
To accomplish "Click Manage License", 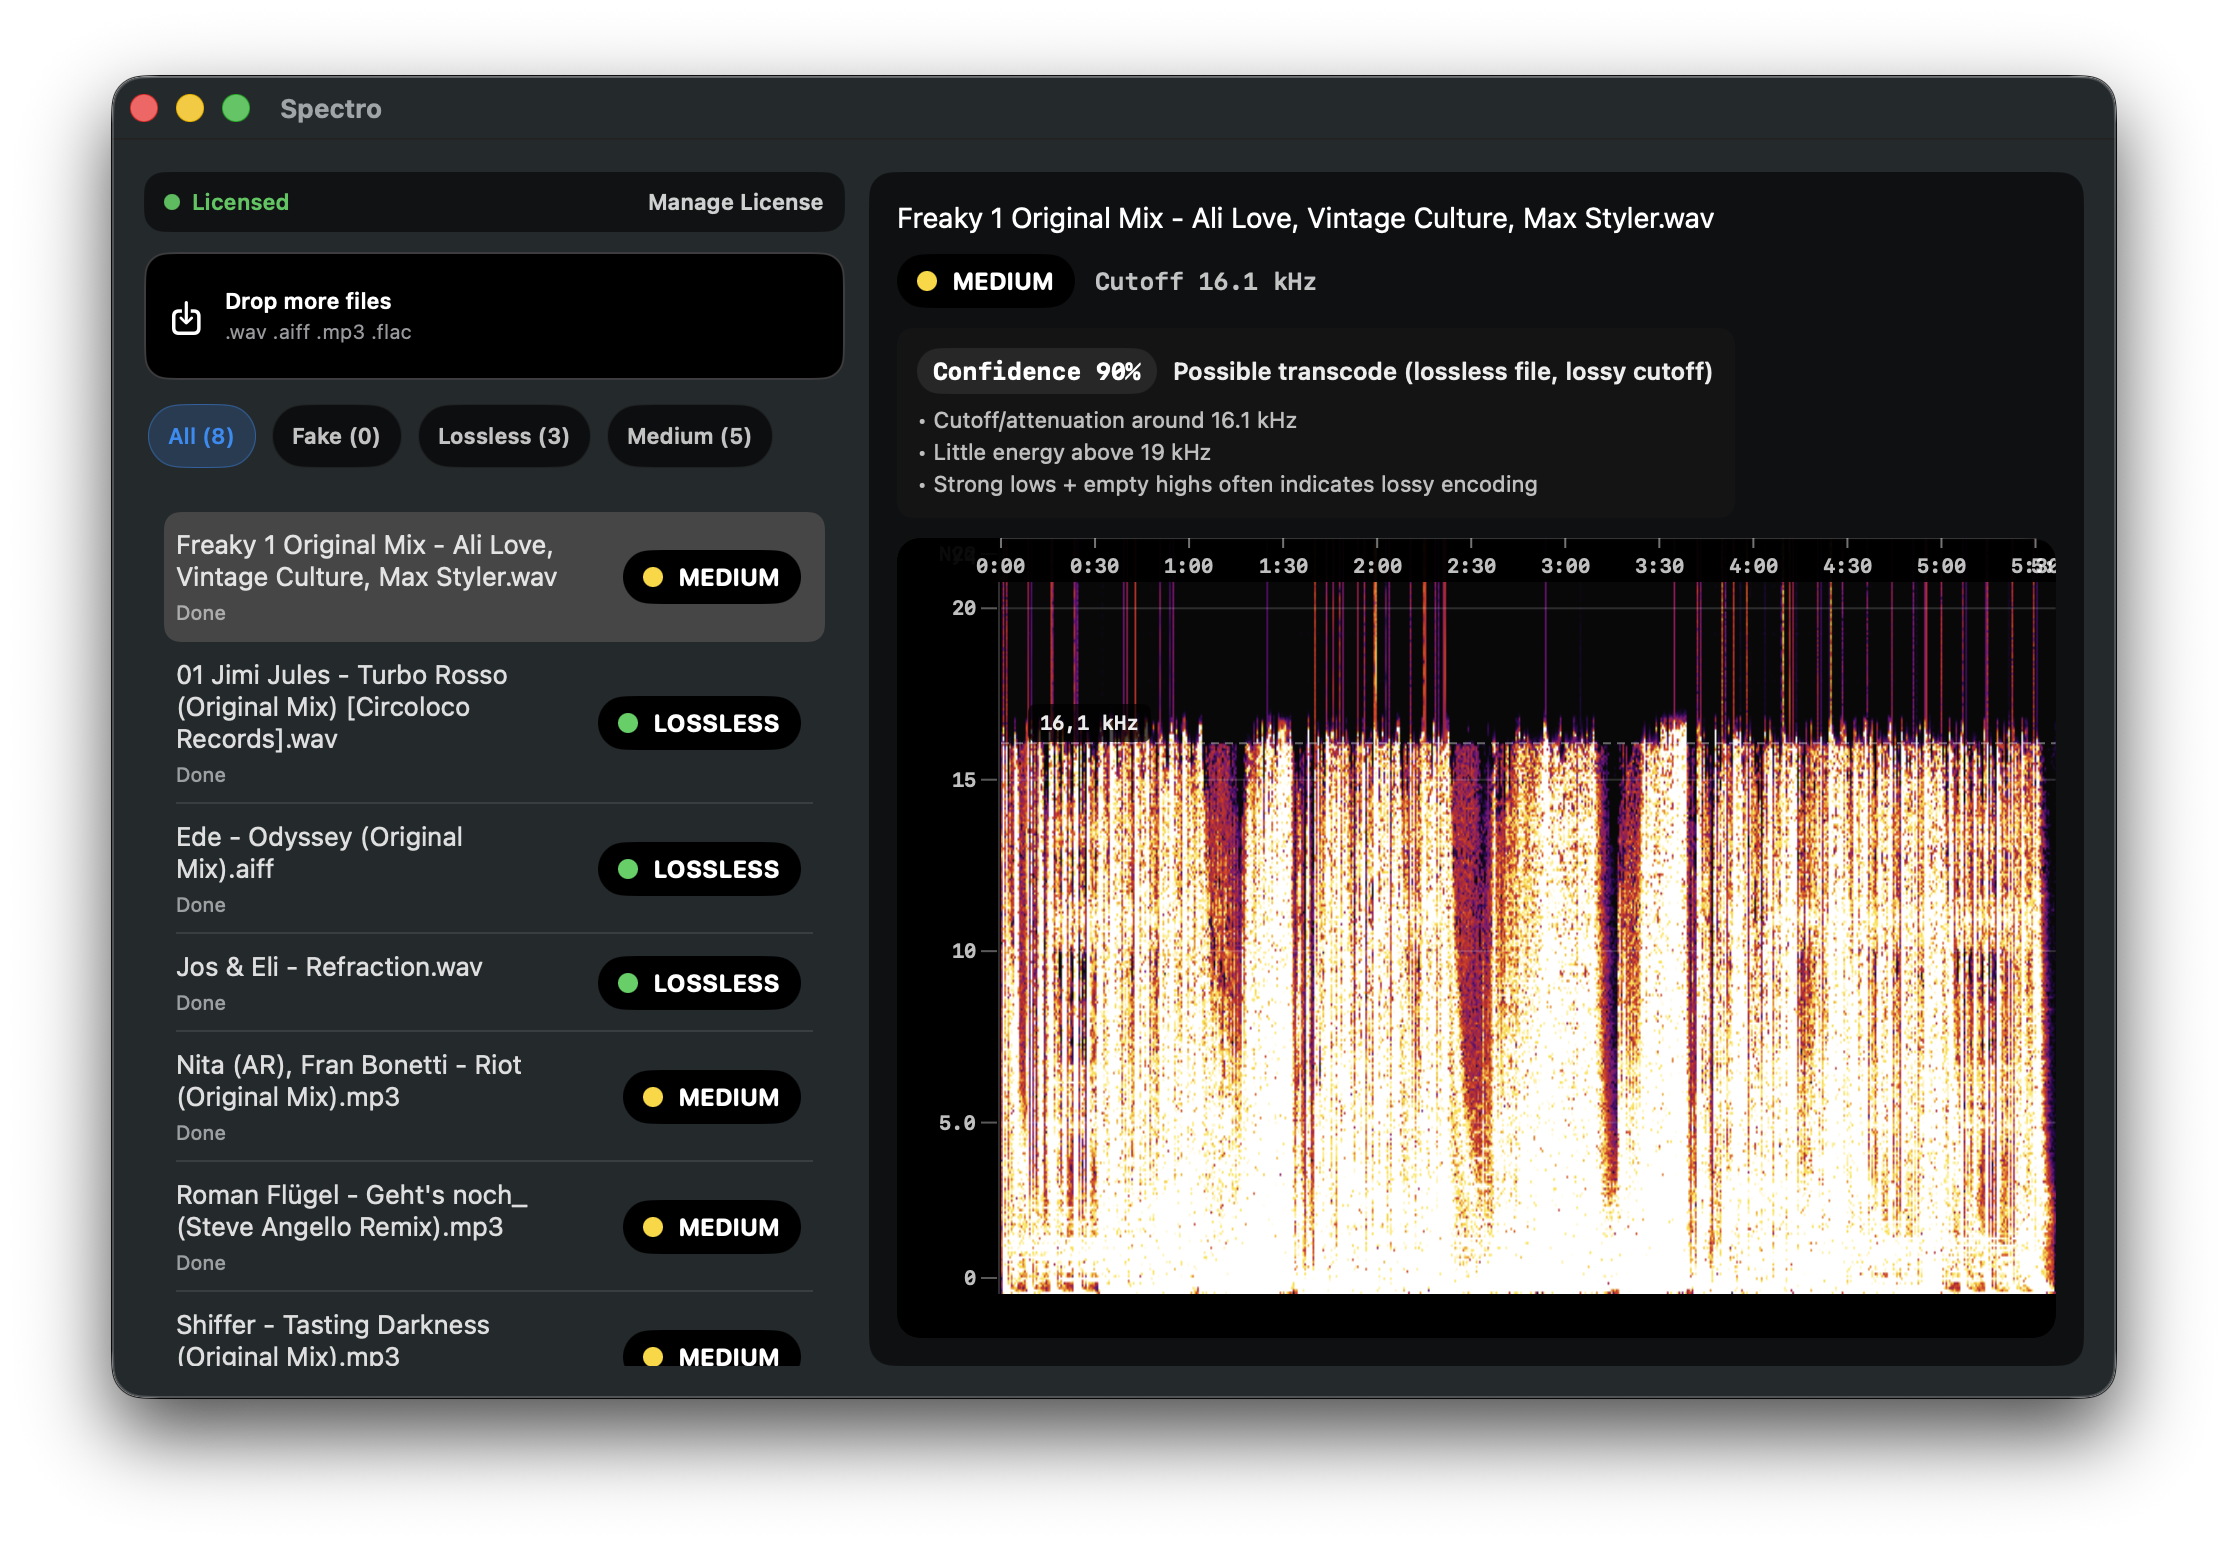I will (735, 201).
